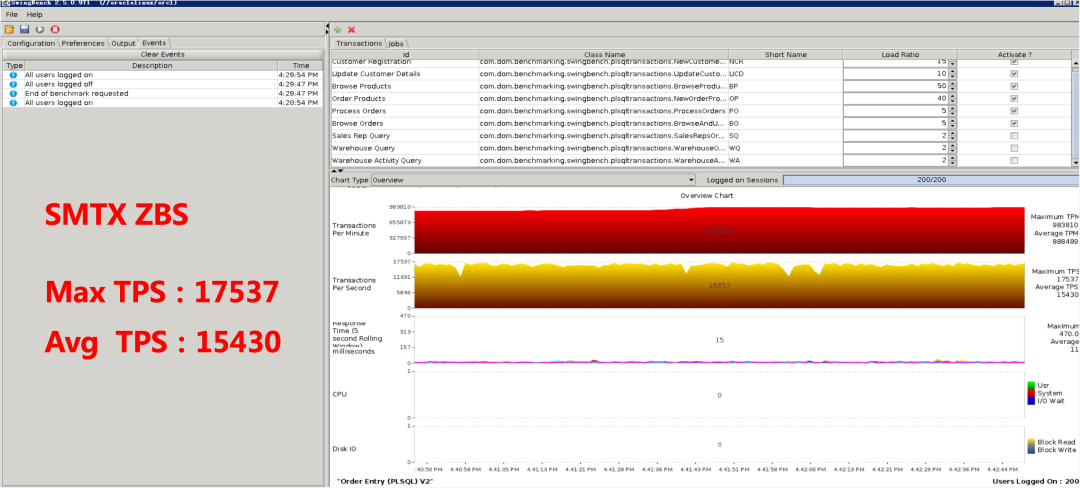Click the Usr green legend swatch

point(1031,385)
